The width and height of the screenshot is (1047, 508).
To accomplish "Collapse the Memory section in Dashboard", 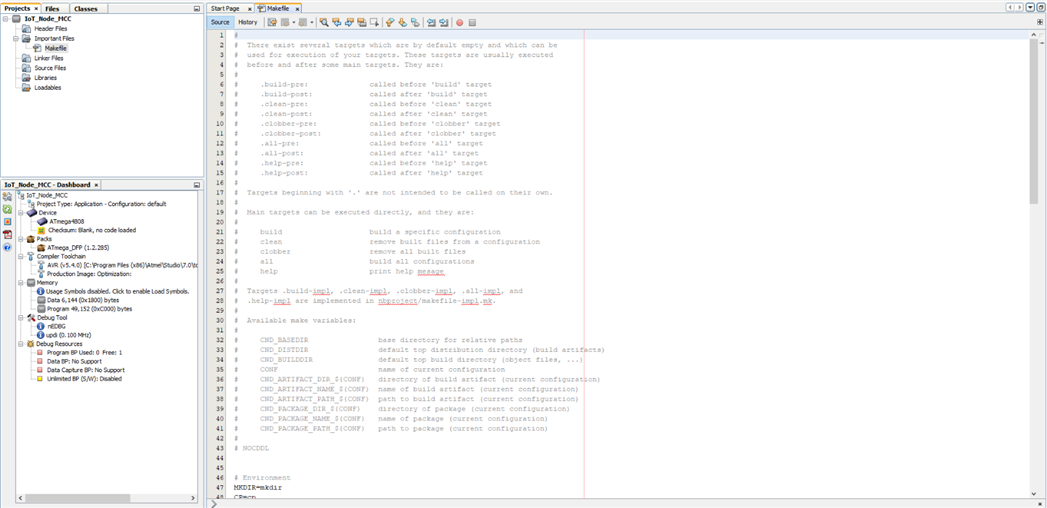I will point(20,282).
